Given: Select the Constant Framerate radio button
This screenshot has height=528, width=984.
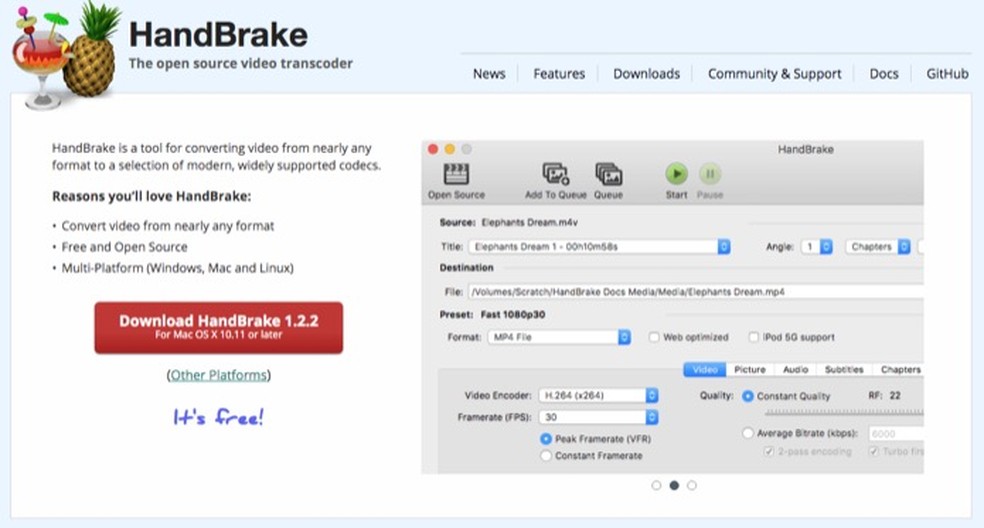Looking at the screenshot, I should (546, 456).
